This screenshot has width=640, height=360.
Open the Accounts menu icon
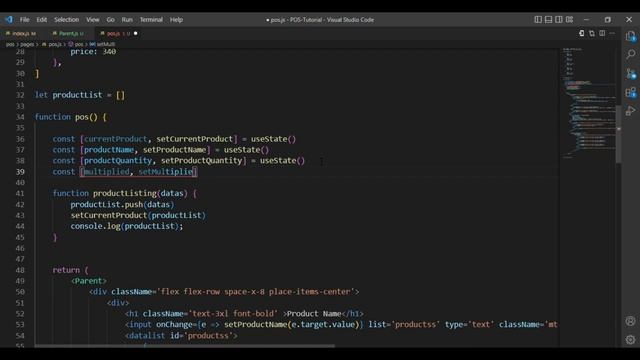click(x=631, y=321)
